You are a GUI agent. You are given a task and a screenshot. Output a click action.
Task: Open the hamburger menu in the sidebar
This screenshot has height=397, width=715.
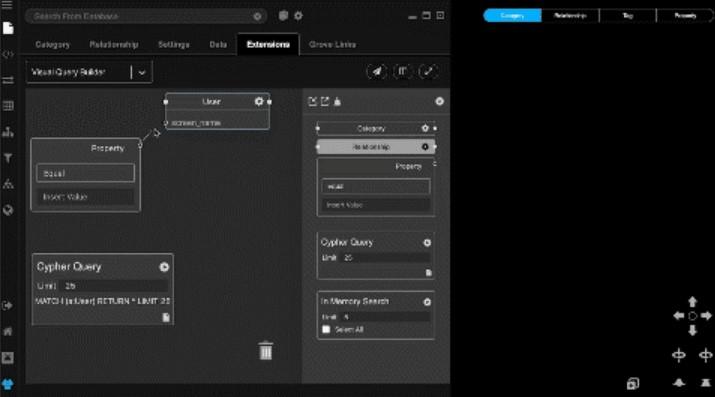[8, 5]
